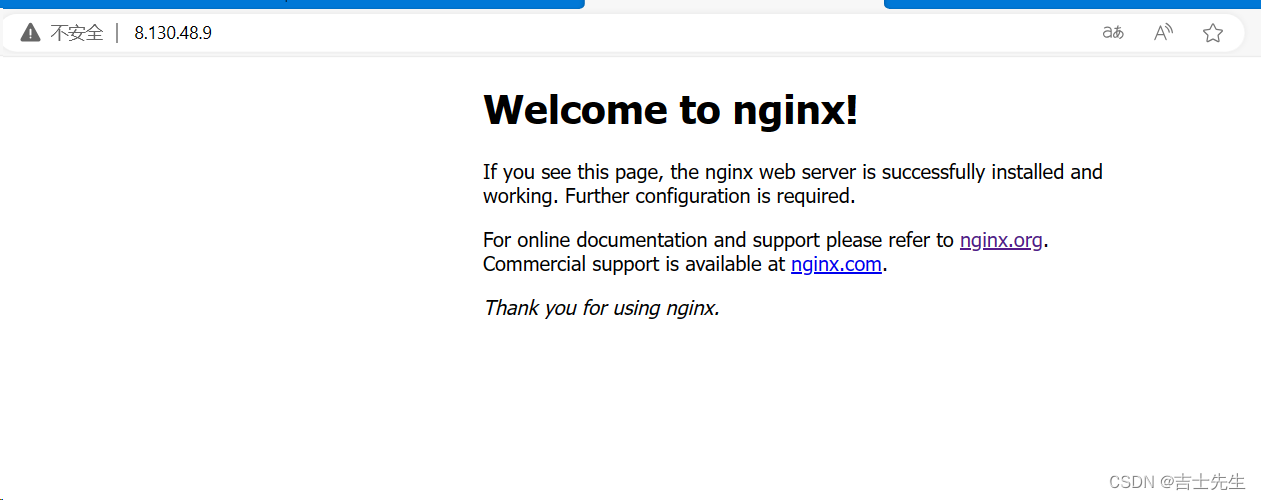Click text 'Further configuration is required.'
The width and height of the screenshot is (1261, 500).
click(710, 196)
